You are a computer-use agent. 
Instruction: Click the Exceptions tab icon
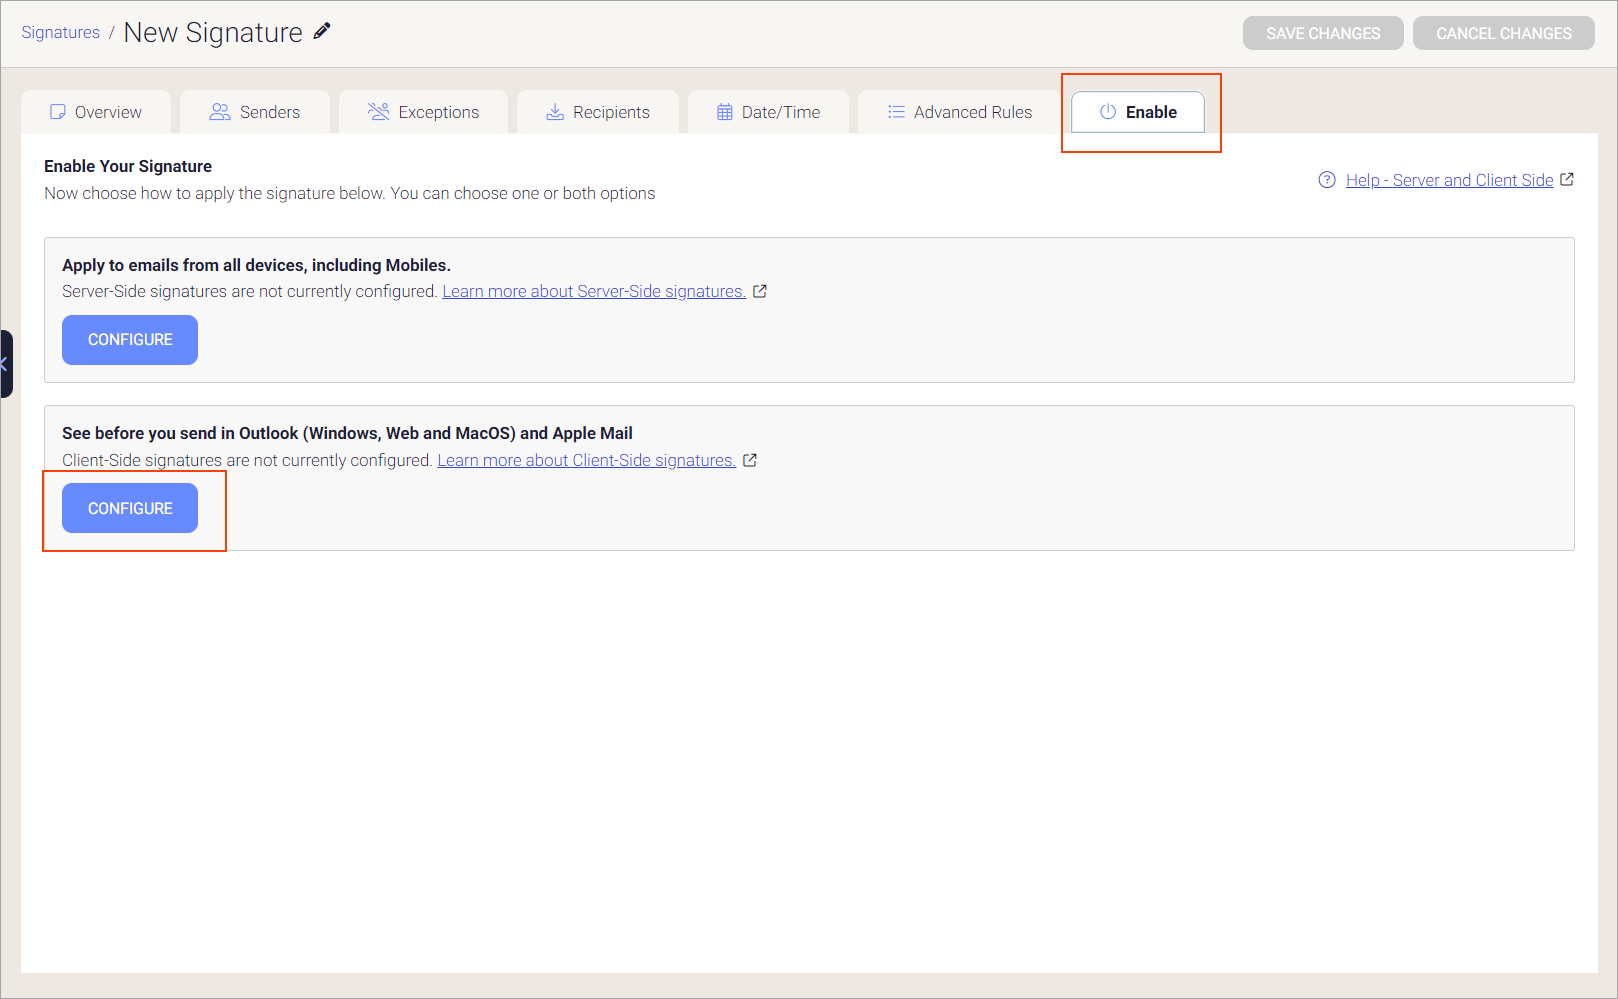(x=378, y=111)
